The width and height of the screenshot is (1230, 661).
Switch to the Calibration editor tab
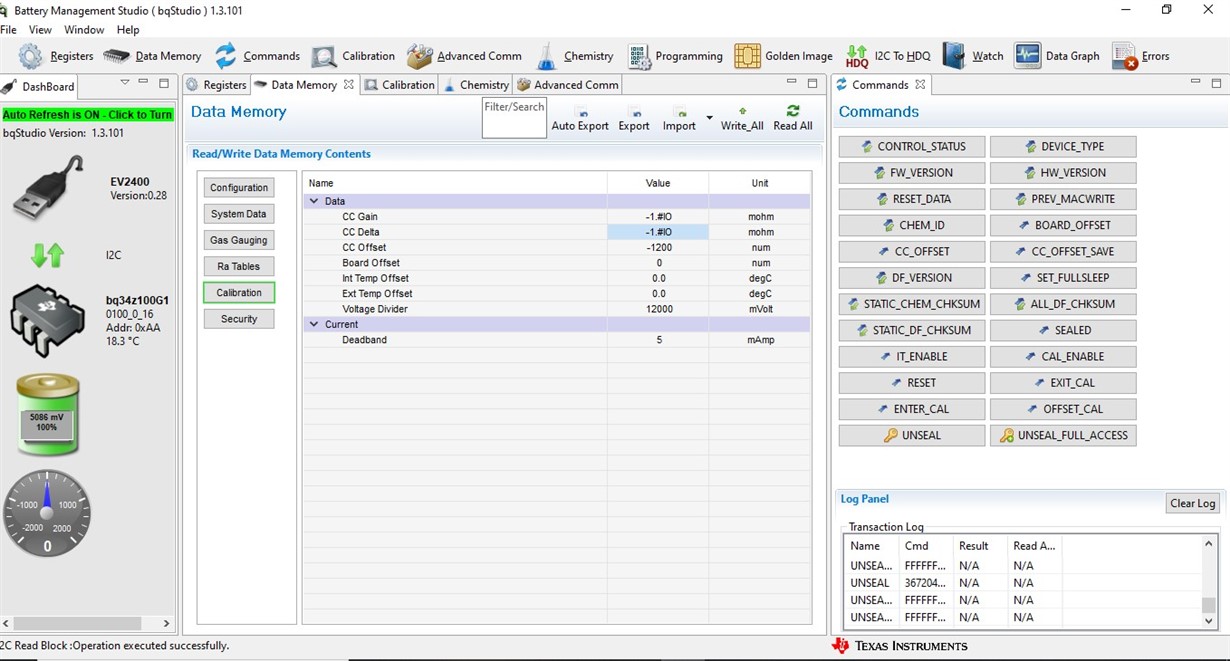point(400,85)
